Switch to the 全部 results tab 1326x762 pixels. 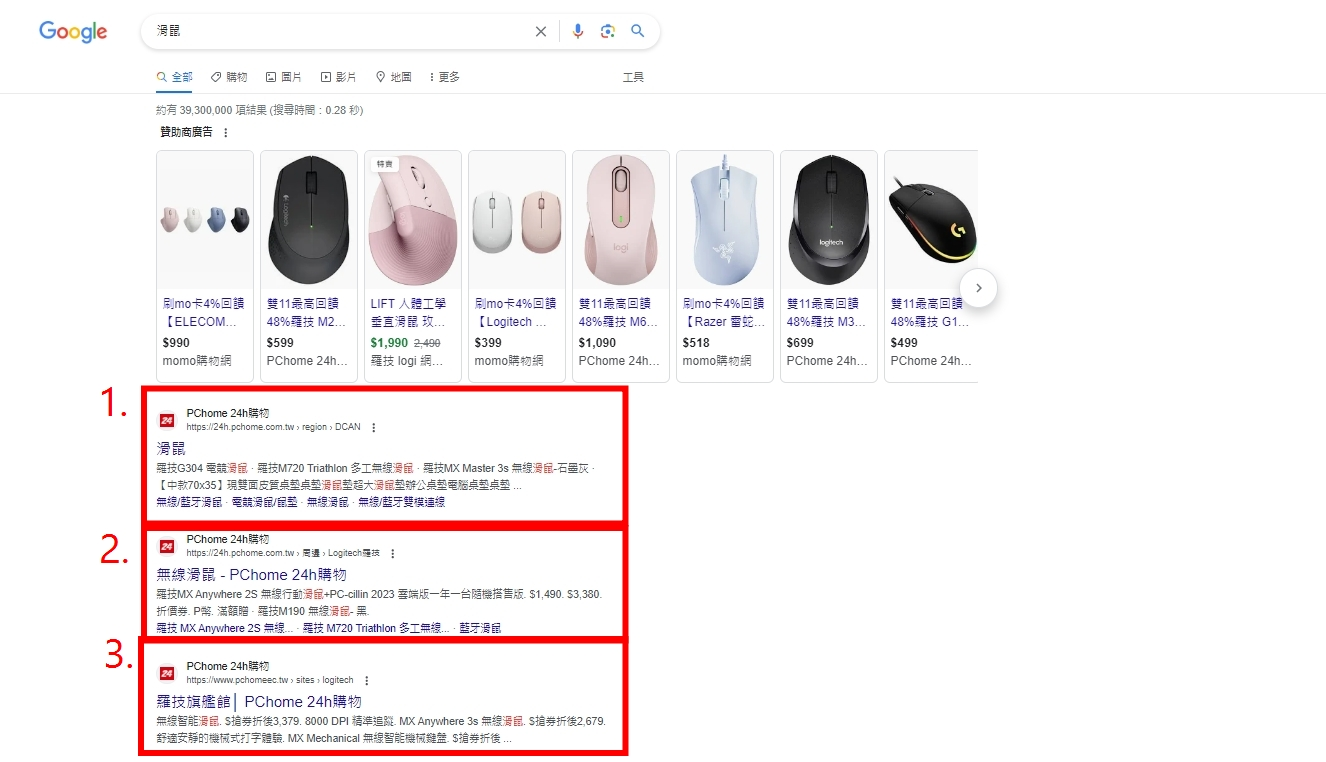(x=175, y=77)
